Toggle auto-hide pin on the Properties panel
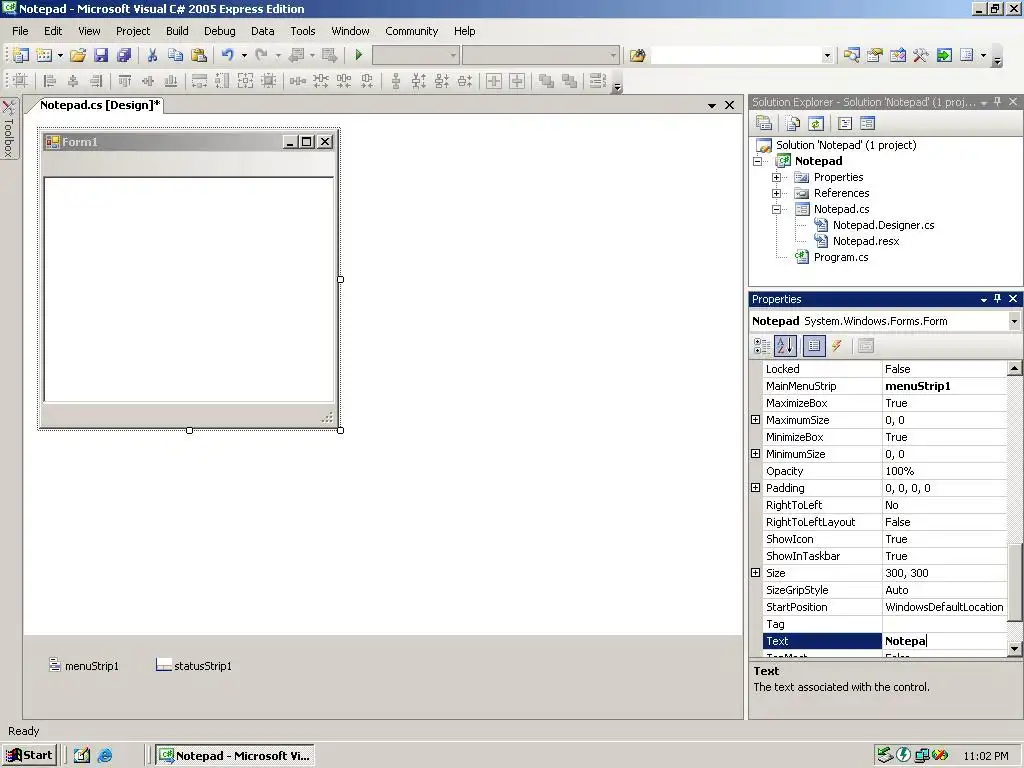The image size is (1024, 768). coord(997,298)
